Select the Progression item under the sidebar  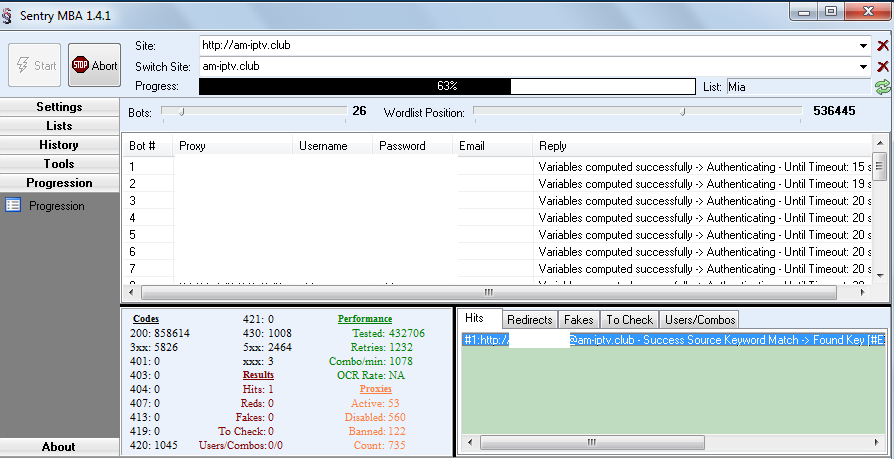[56, 206]
